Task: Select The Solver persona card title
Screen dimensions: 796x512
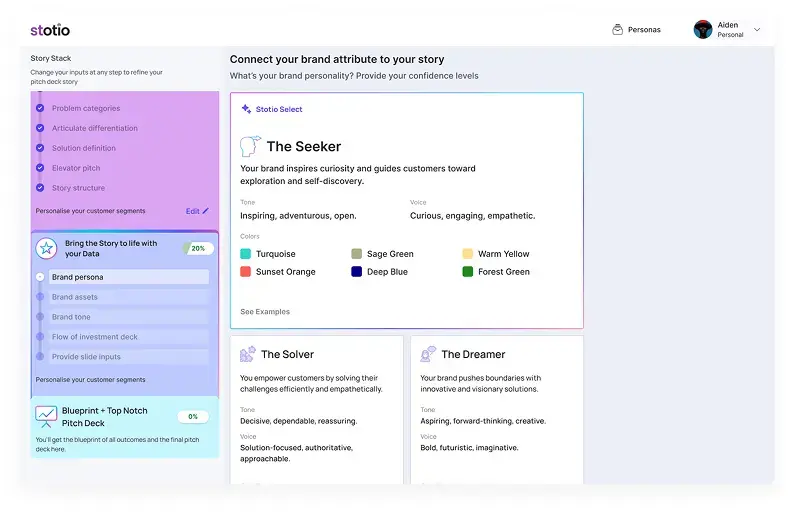Action: (x=287, y=354)
